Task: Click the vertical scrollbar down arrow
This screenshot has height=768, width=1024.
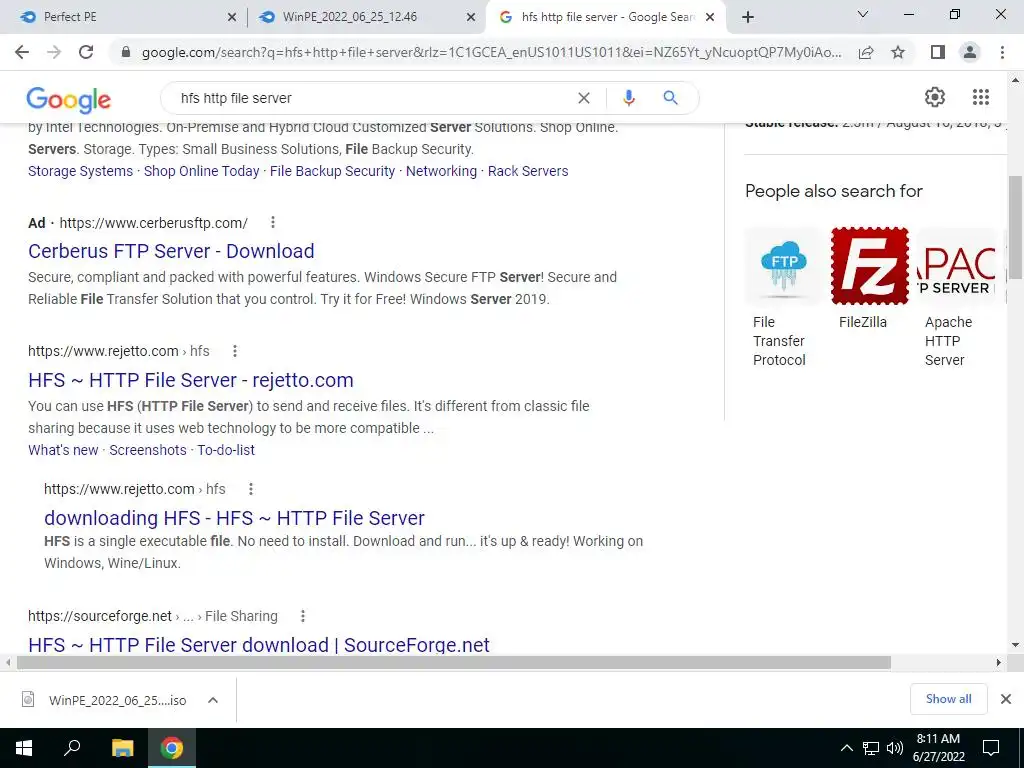Action: 1016,645
